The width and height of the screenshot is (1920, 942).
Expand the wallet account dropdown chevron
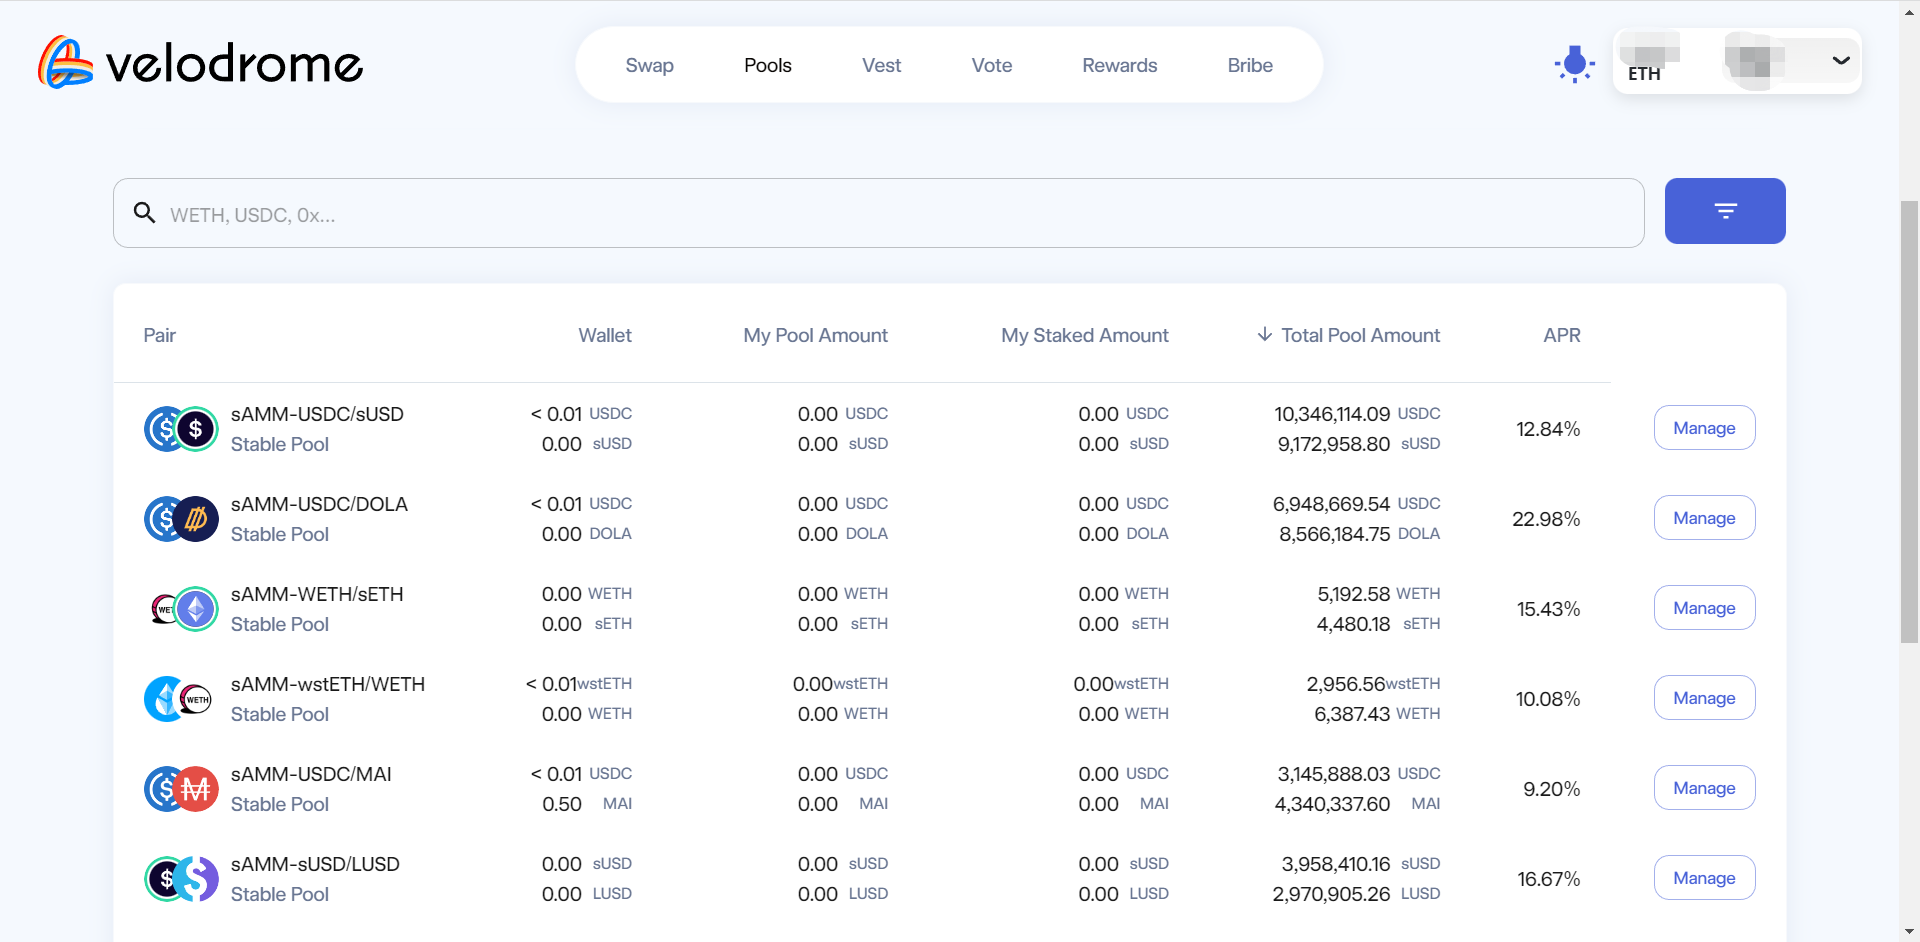[x=1841, y=61]
